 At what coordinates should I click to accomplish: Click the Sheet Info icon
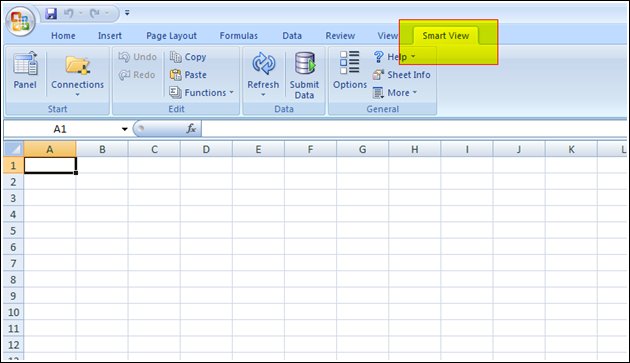378,75
